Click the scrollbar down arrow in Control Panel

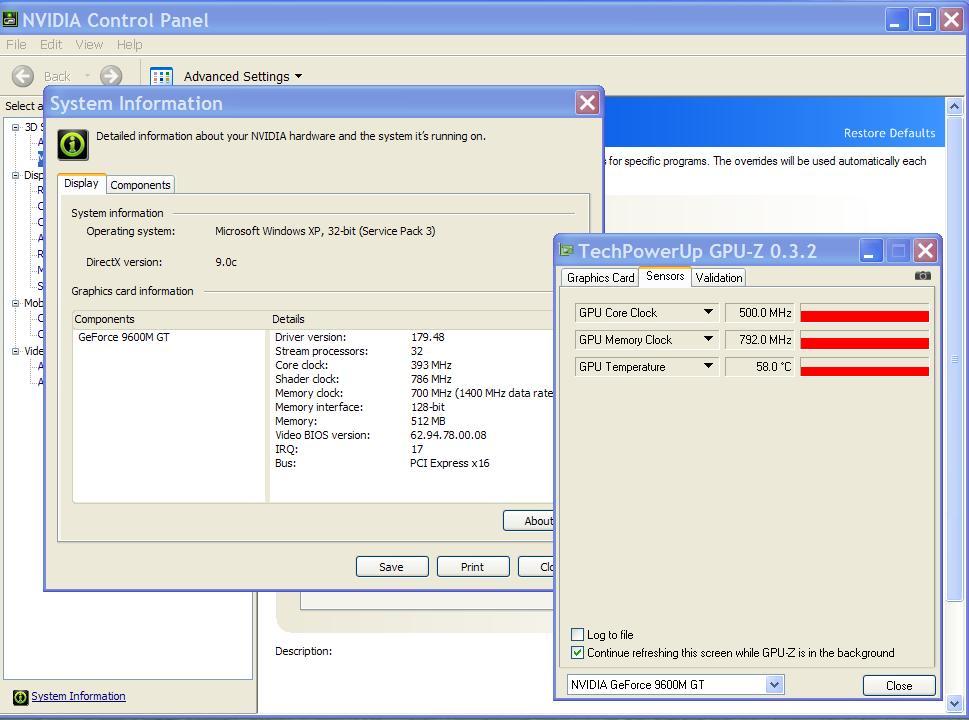point(954,703)
